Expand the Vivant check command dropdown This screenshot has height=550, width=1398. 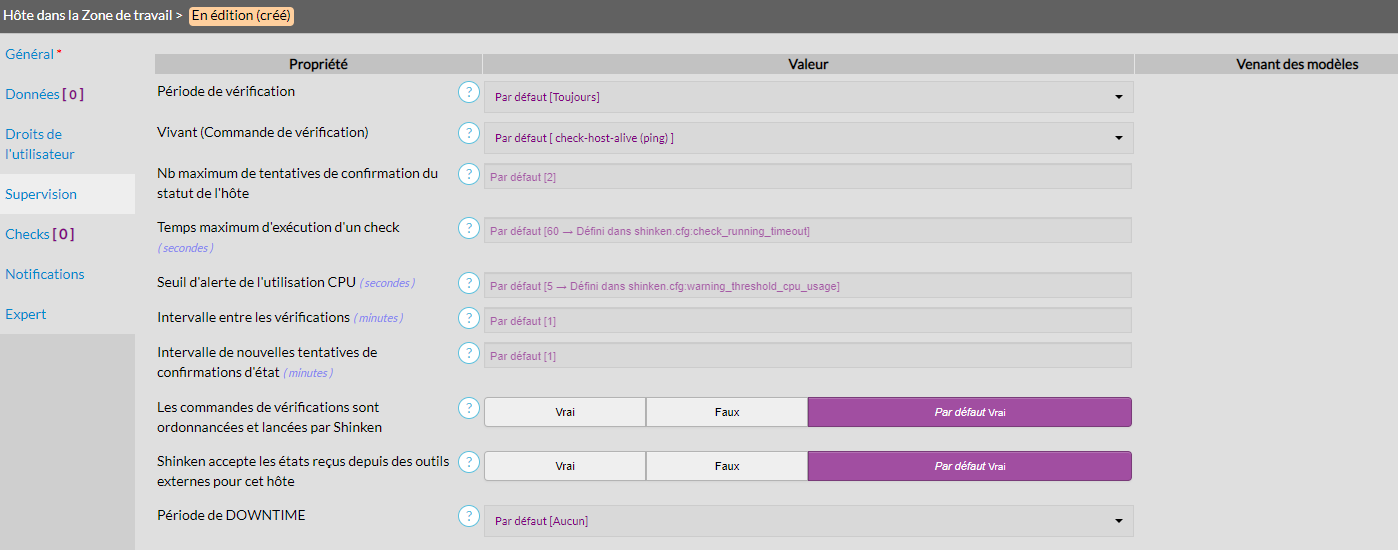point(808,138)
